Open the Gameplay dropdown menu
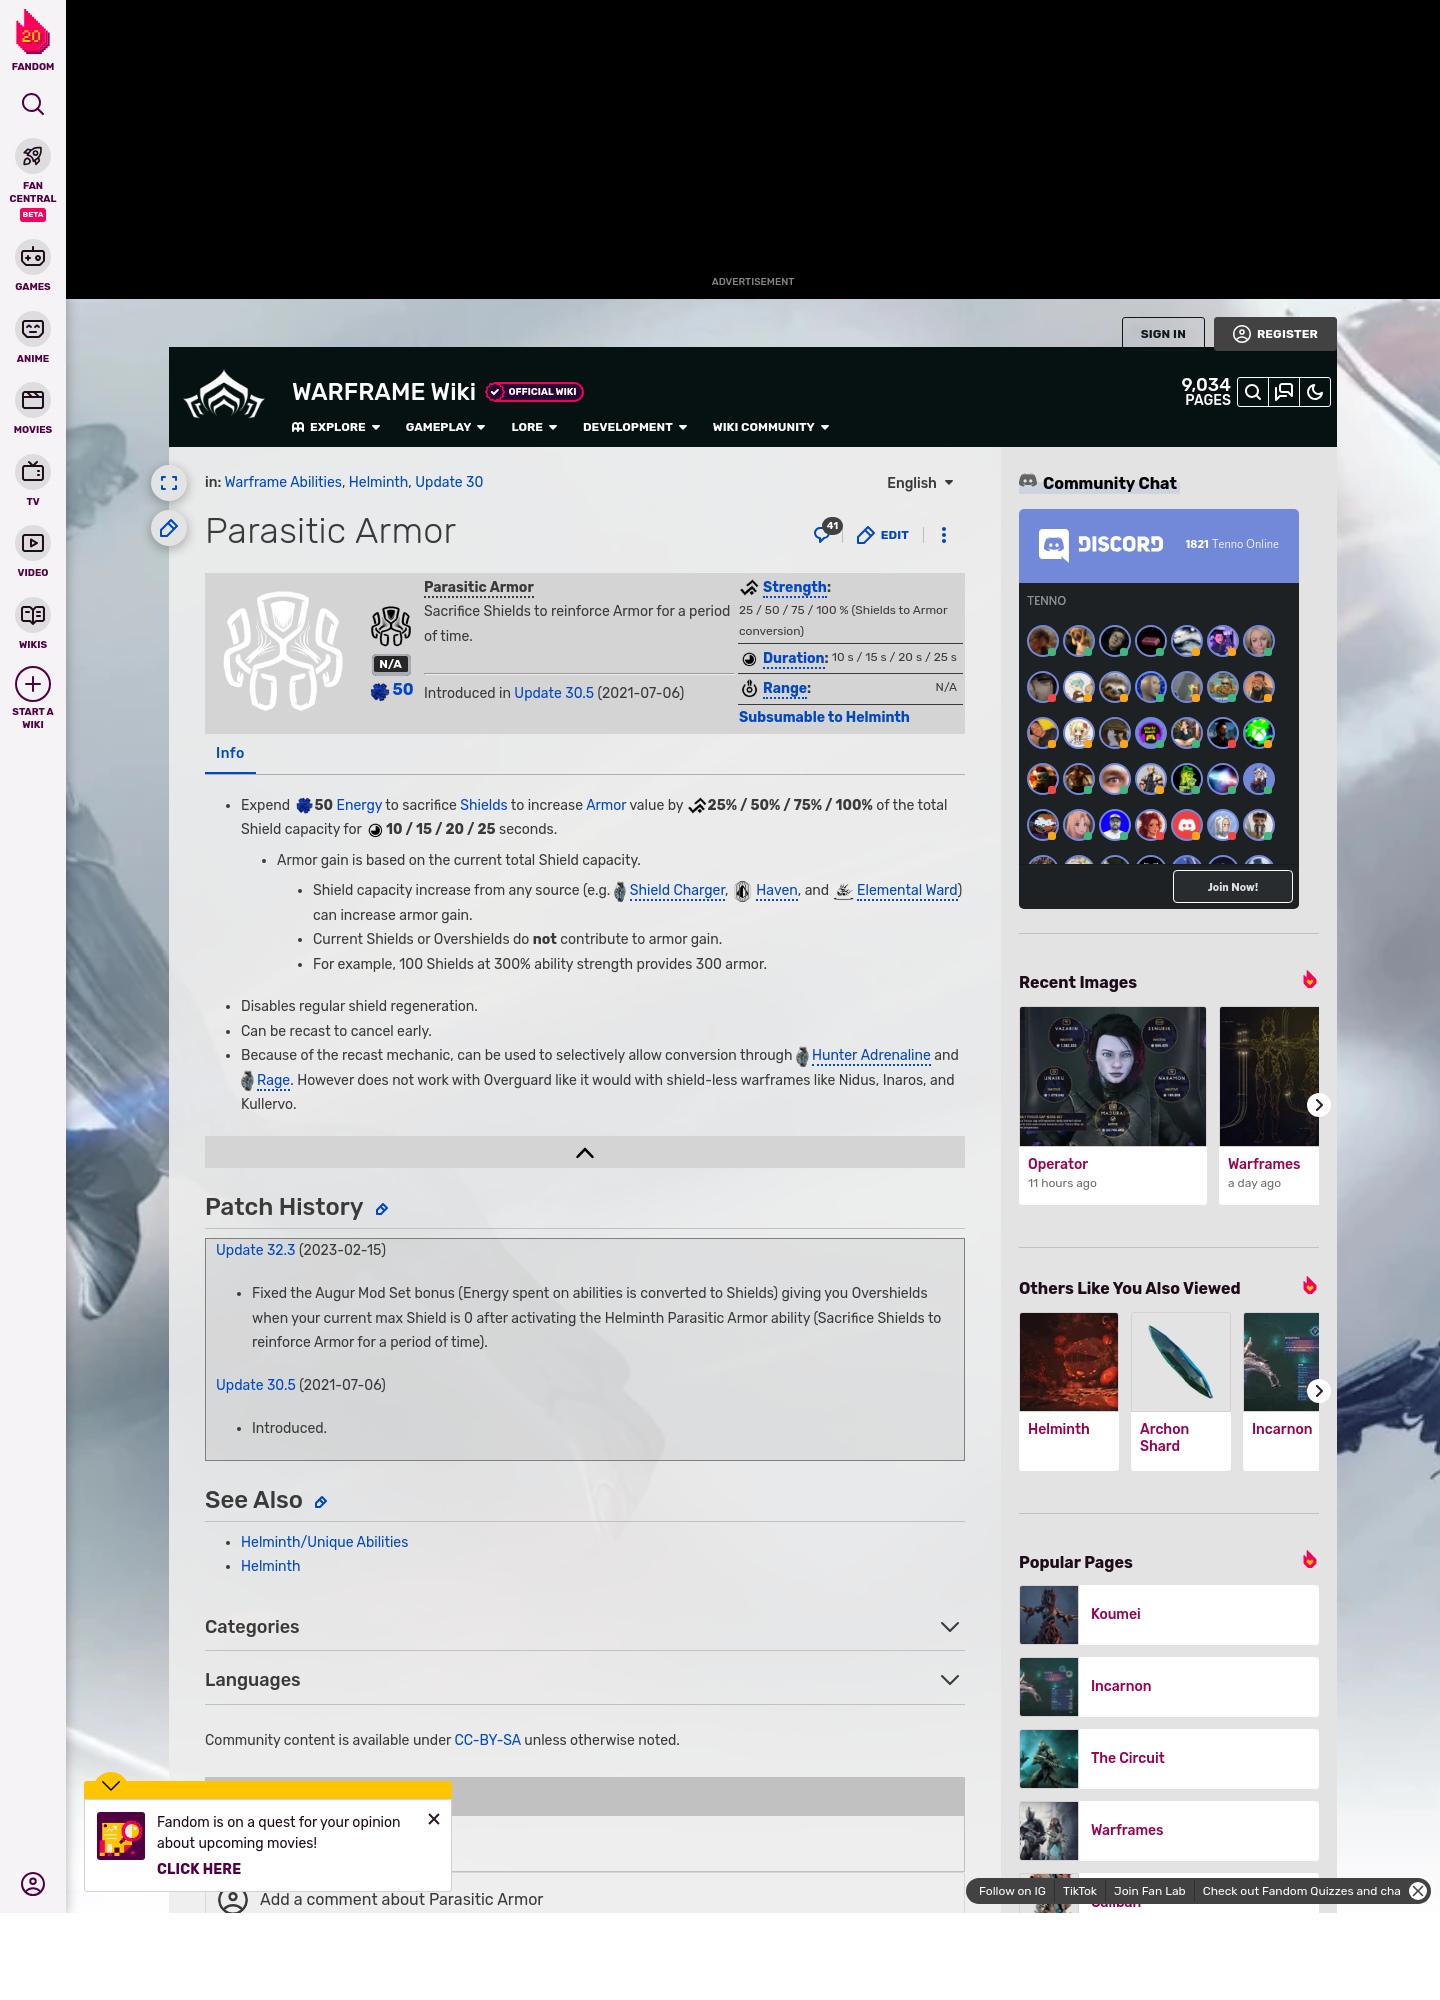This screenshot has width=1440, height=2000. pyautogui.click(x=445, y=427)
